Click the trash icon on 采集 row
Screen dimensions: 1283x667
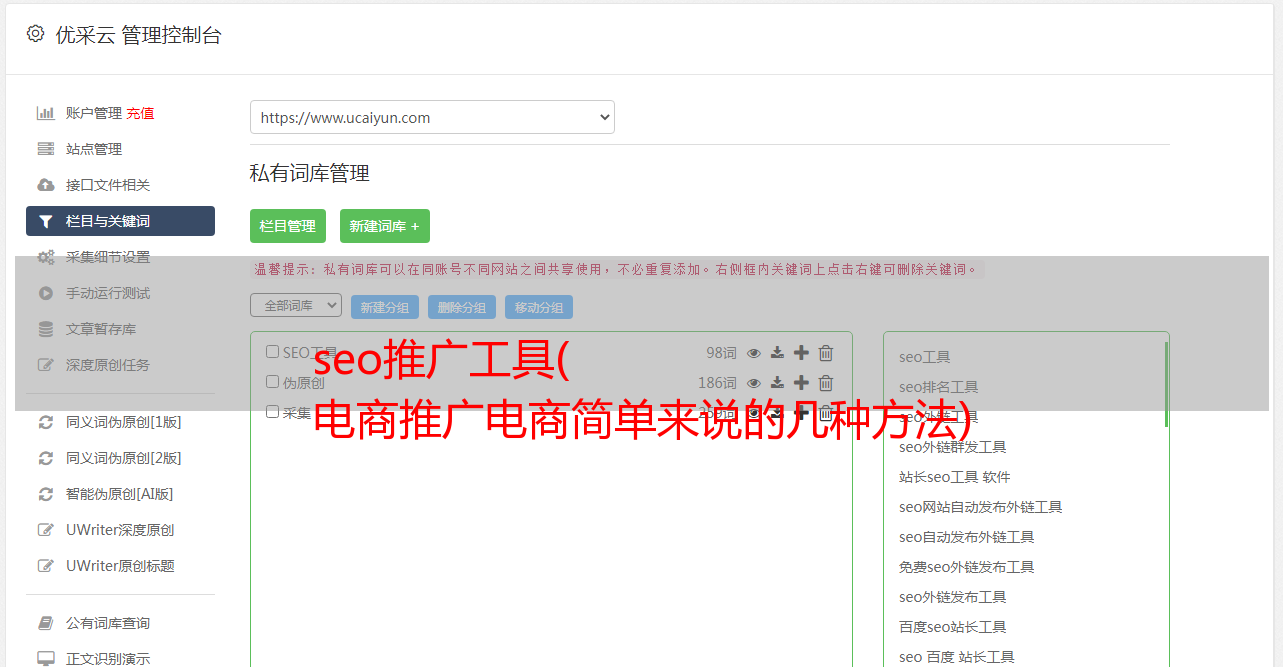point(826,413)
